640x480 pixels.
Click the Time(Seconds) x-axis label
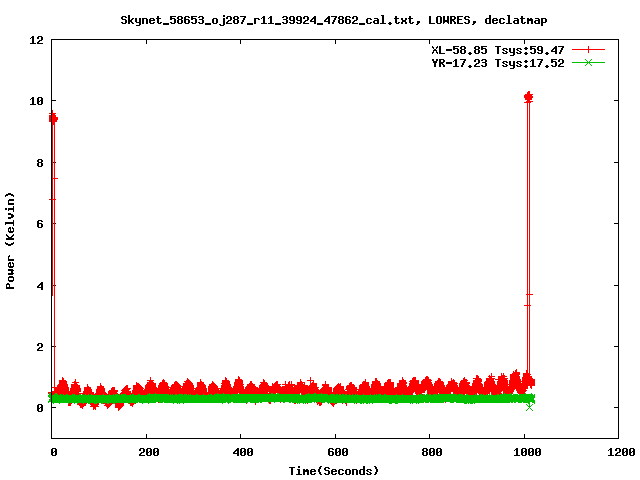pyautogui.click(x=334, y=471)
